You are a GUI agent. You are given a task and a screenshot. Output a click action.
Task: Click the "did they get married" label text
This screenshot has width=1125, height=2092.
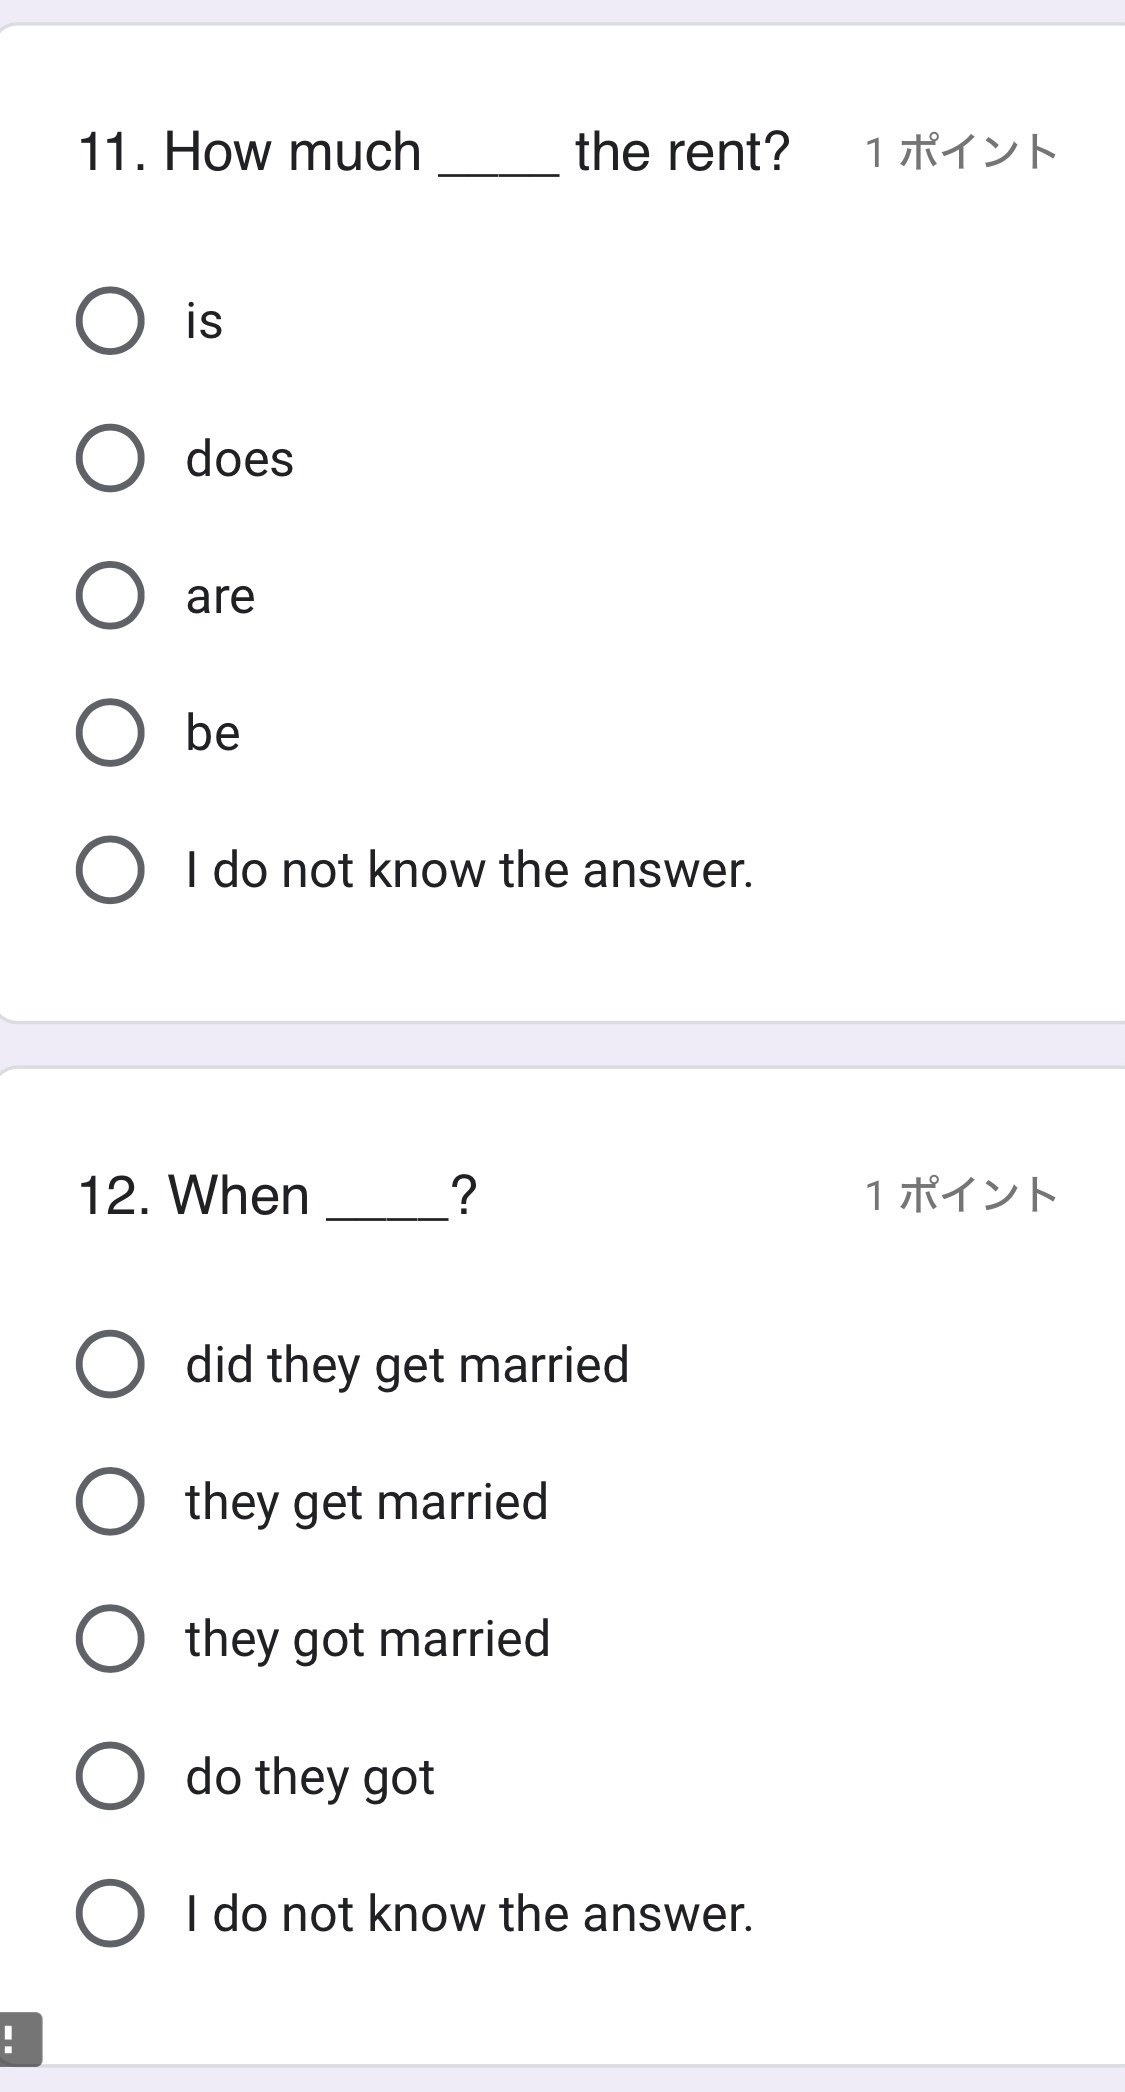pyautogui.click(x=408, y=1366)
